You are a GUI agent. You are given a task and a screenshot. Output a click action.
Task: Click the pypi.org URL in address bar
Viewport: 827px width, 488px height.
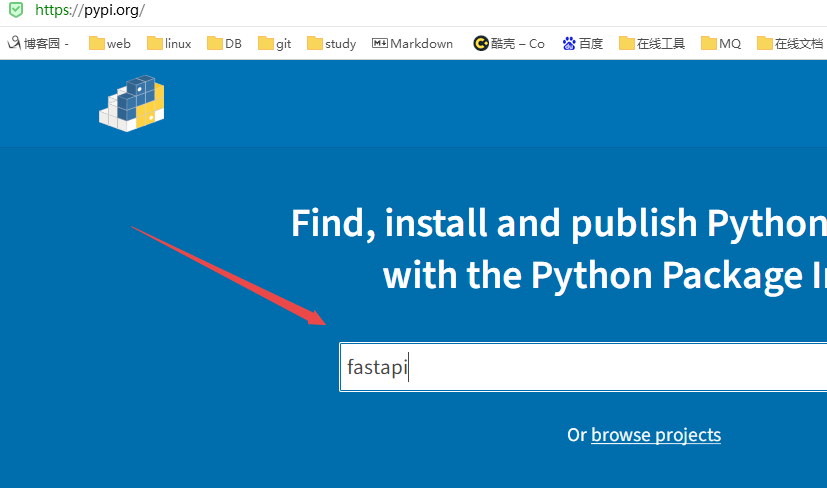tap(90, 11)
